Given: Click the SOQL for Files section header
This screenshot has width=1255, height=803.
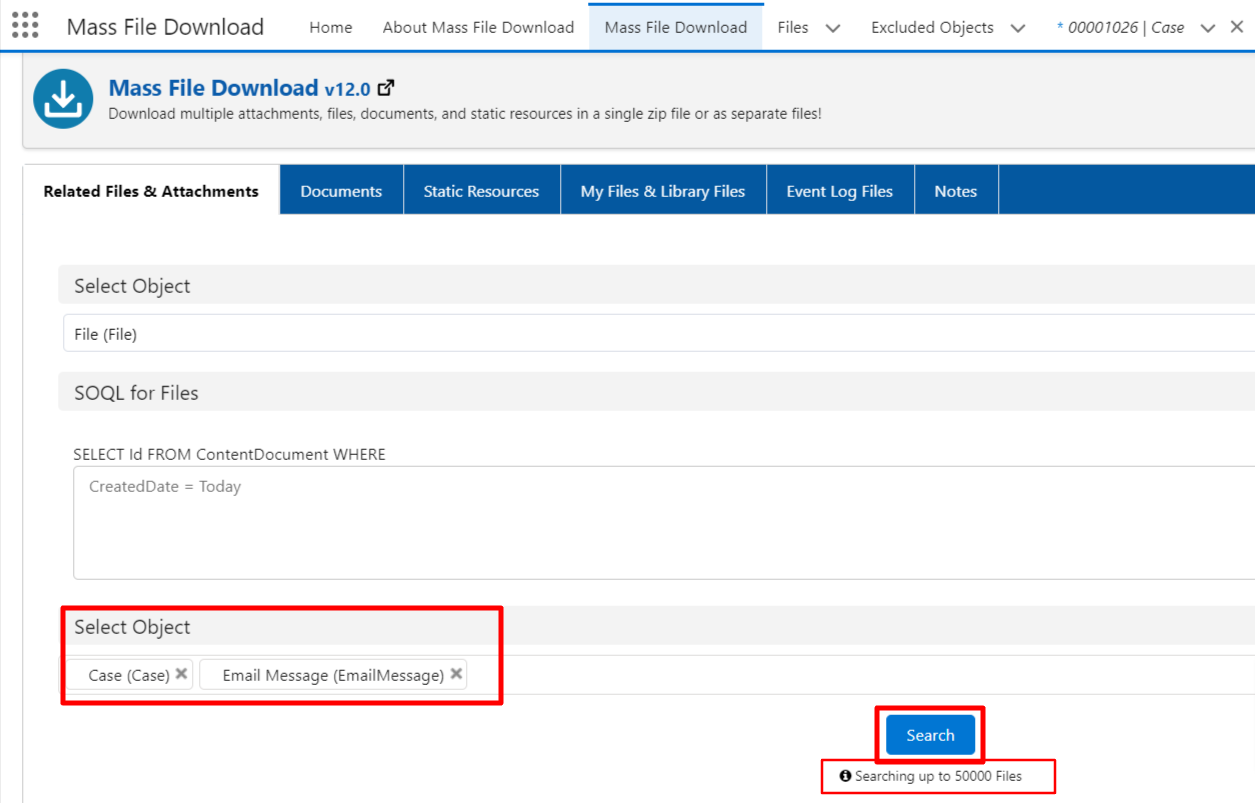Looking at the screenshot, I should point(656,392).
